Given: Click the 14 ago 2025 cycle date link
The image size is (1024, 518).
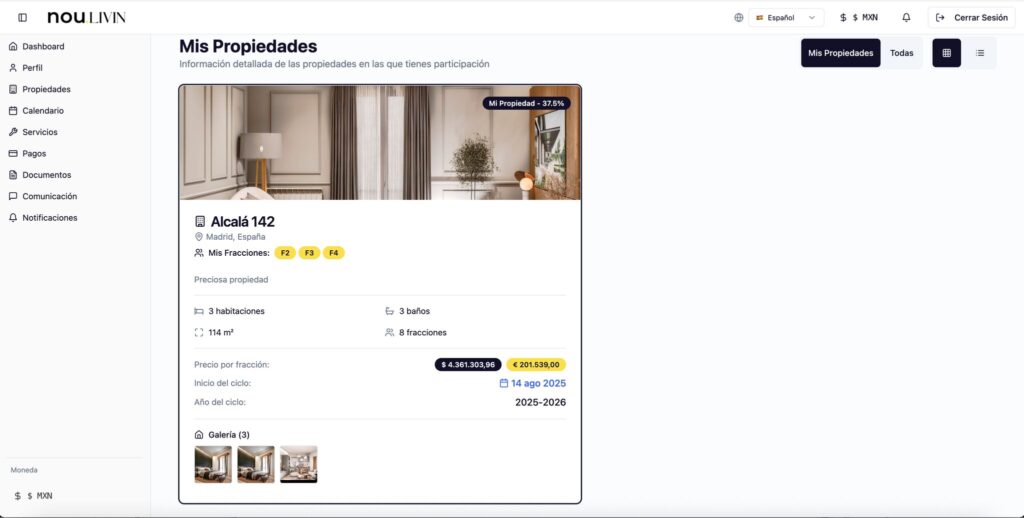Looking at the screenshot, I should (x=532, y=383).
